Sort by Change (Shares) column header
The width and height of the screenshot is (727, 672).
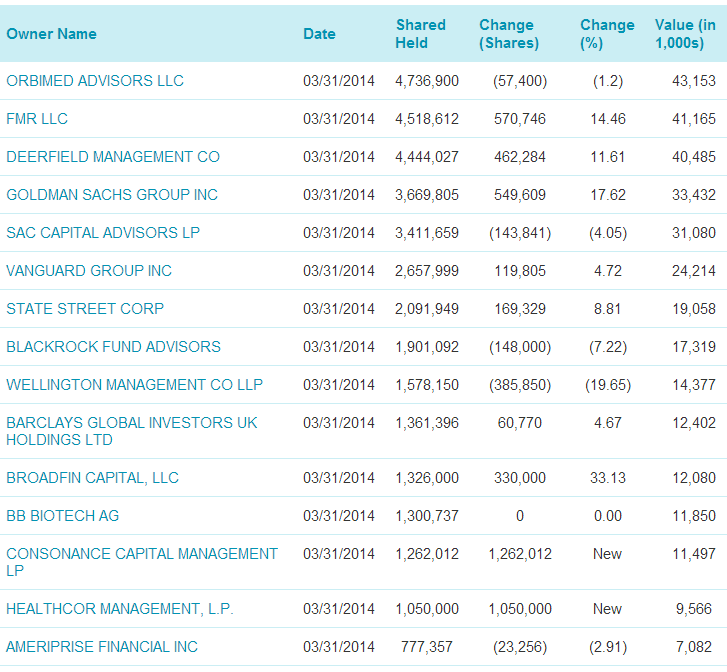click(508, 34)
